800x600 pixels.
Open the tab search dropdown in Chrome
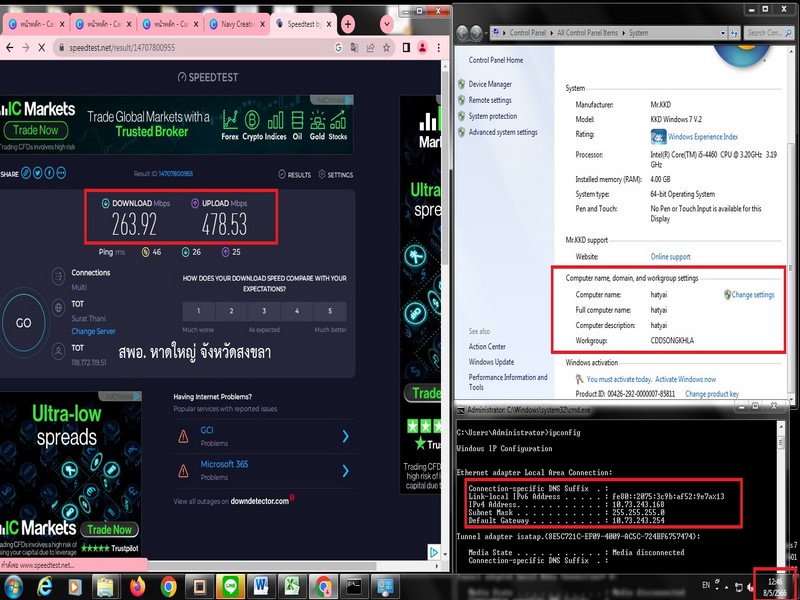pos(387,23)
